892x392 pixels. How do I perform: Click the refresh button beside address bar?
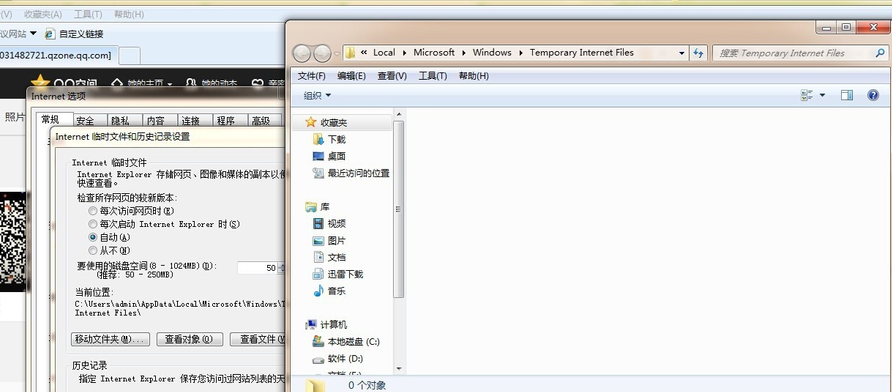(x=698, y=53)
